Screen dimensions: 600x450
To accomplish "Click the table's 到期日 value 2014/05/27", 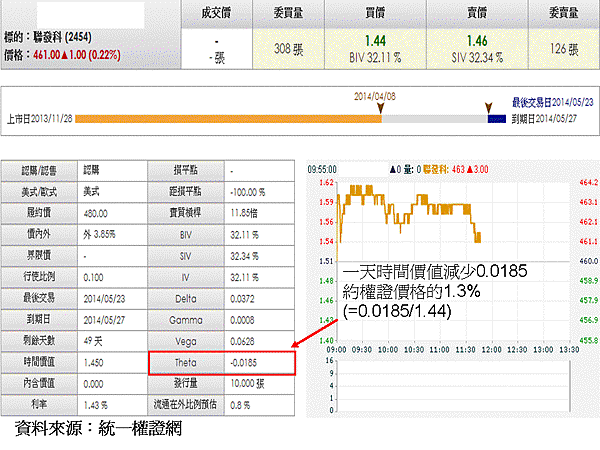I will coord(104,320).
